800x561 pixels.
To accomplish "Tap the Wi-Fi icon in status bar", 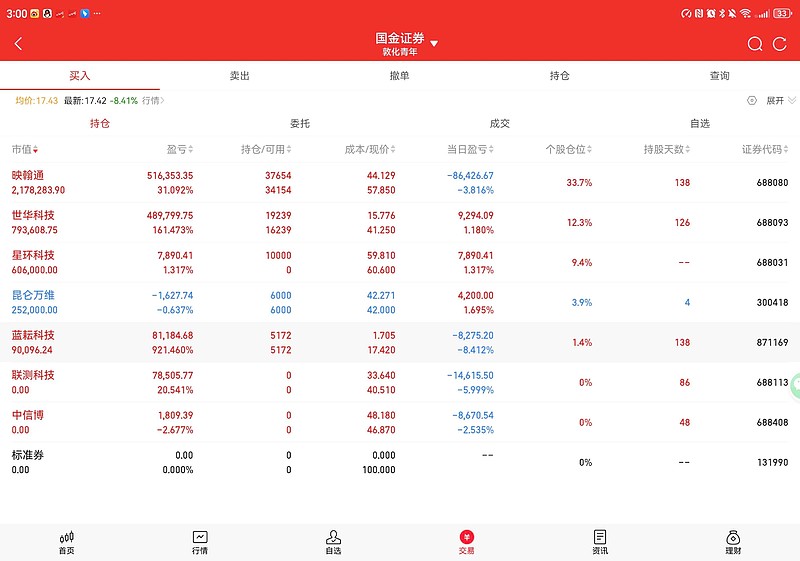I will 745,13.
